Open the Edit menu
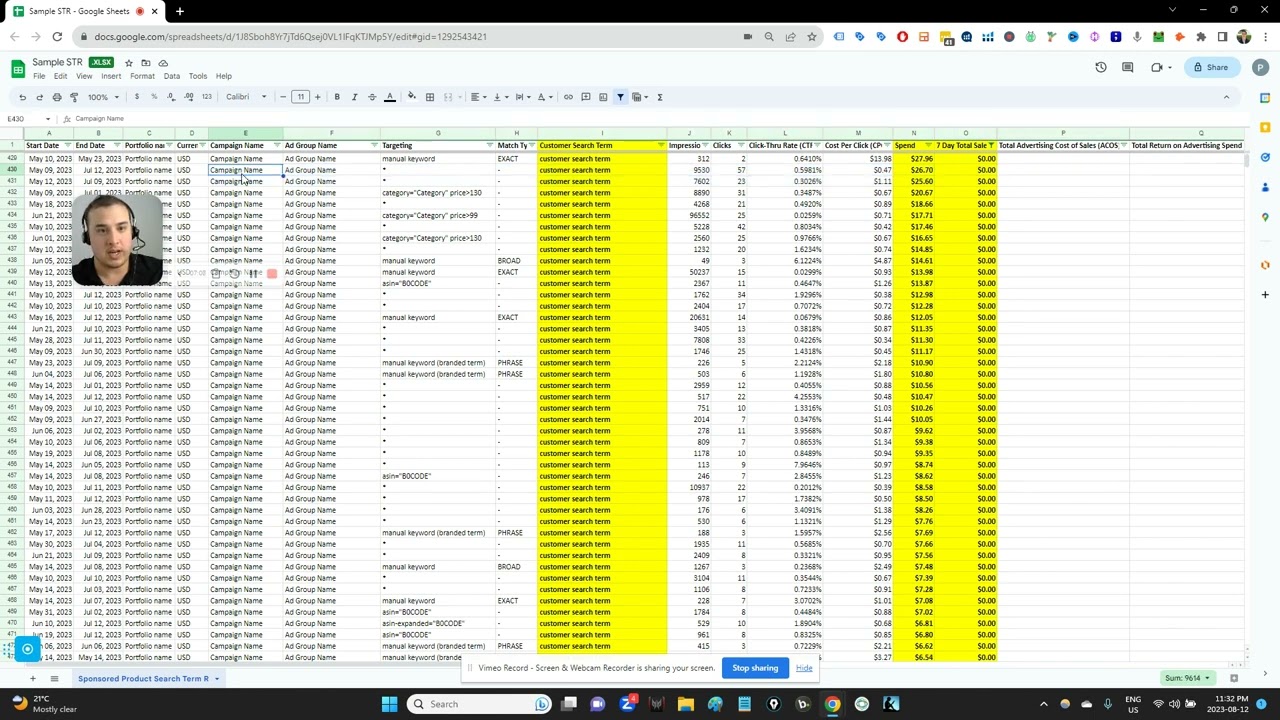 [60, 76]
